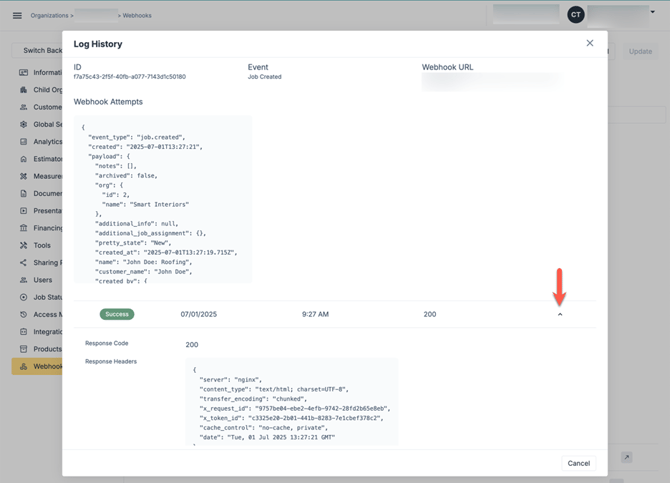
Task: Click the Success status badge
Action: [x=116, y=314]
